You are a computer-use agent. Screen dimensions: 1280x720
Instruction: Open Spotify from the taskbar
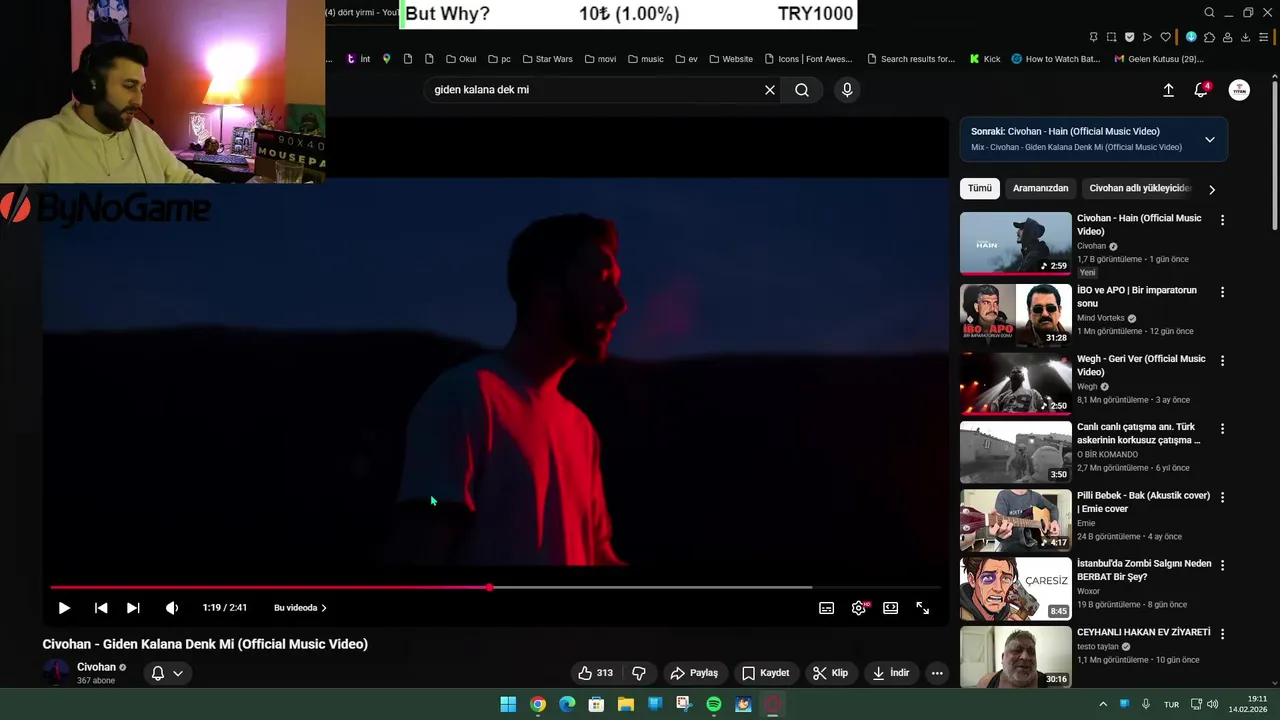(x=714, y=704)
